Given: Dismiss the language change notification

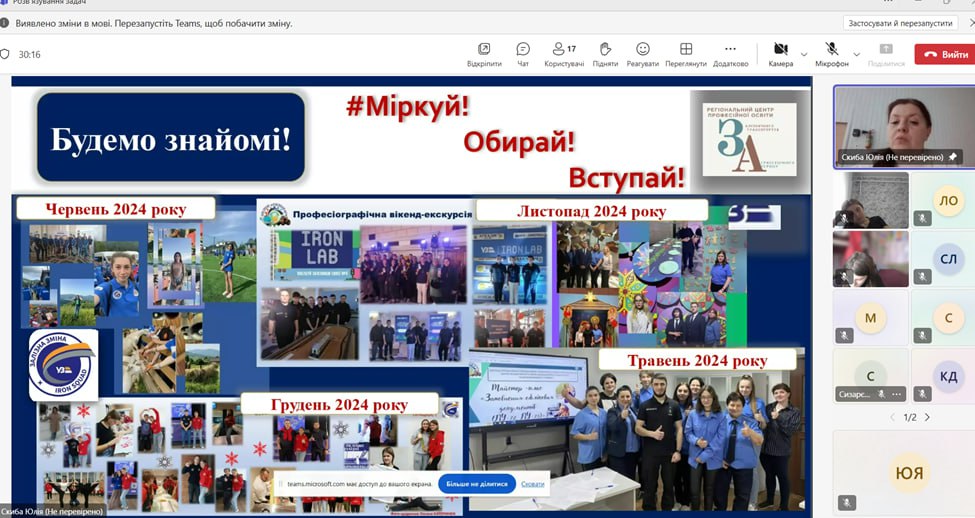Looking at the screenshot, I should pyautogui.click(x=971, y=23).
